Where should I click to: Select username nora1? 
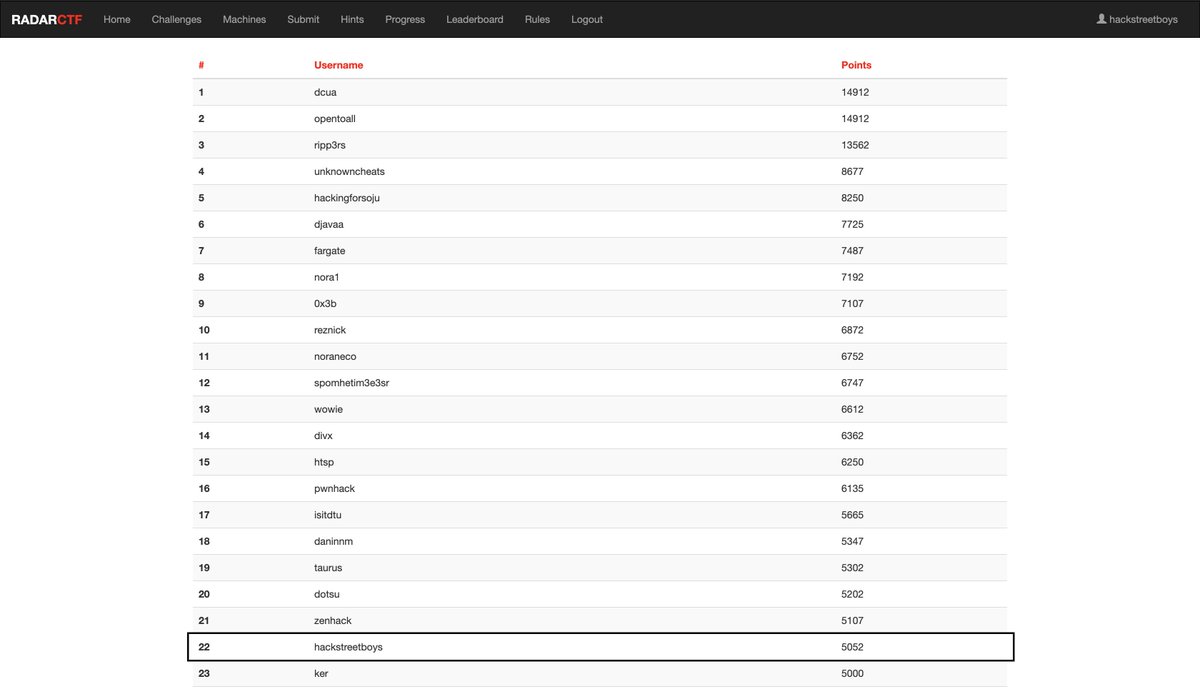click(327, 277)
